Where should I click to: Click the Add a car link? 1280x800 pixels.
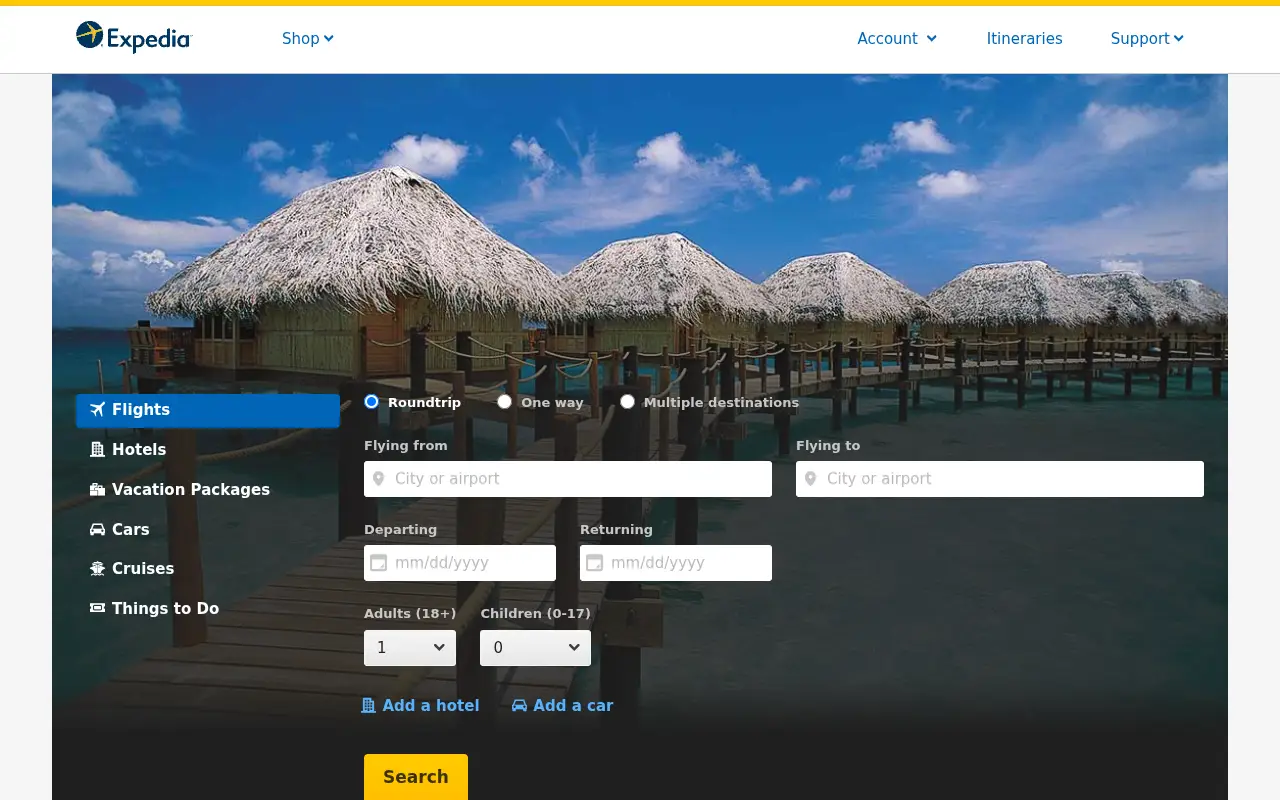click(562, 705)
